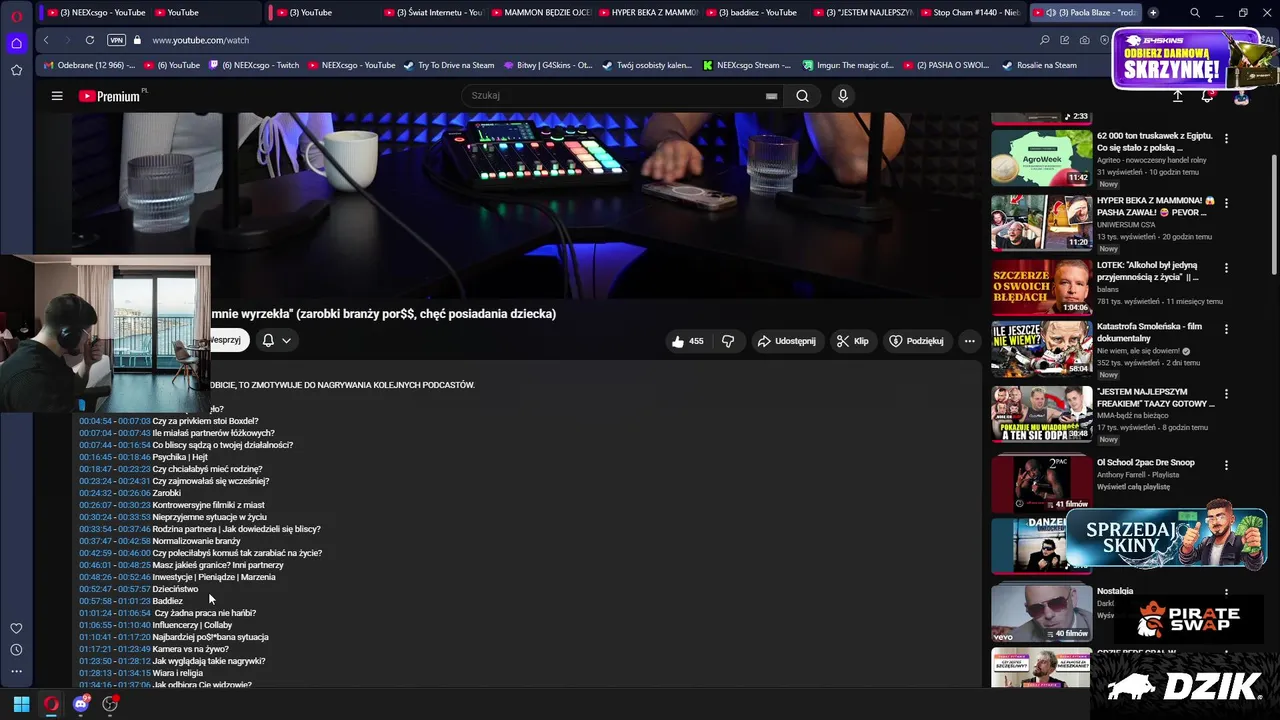The width and height of the screenshot is (1280, 720).
Task: Open 'Katastrofa Smoleńska' video thumbnail
Action: tap(1042, 348)
